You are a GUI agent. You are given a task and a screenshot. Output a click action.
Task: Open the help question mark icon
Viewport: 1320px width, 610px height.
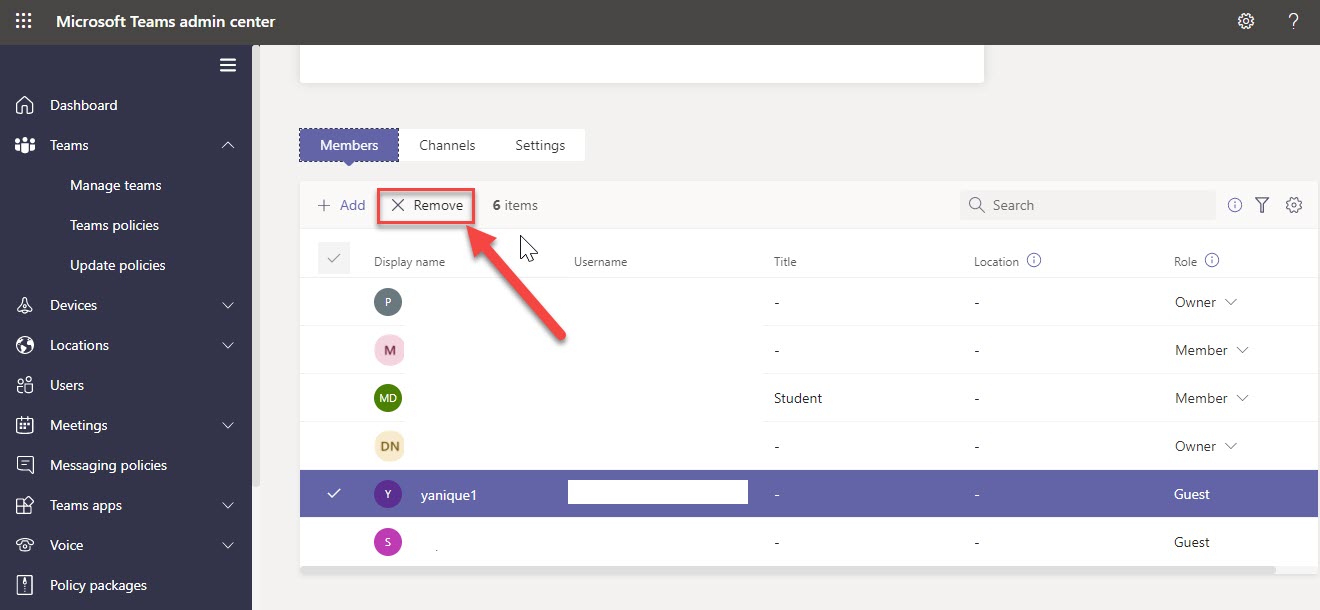pyautogui.click(x=1293, y=21)
